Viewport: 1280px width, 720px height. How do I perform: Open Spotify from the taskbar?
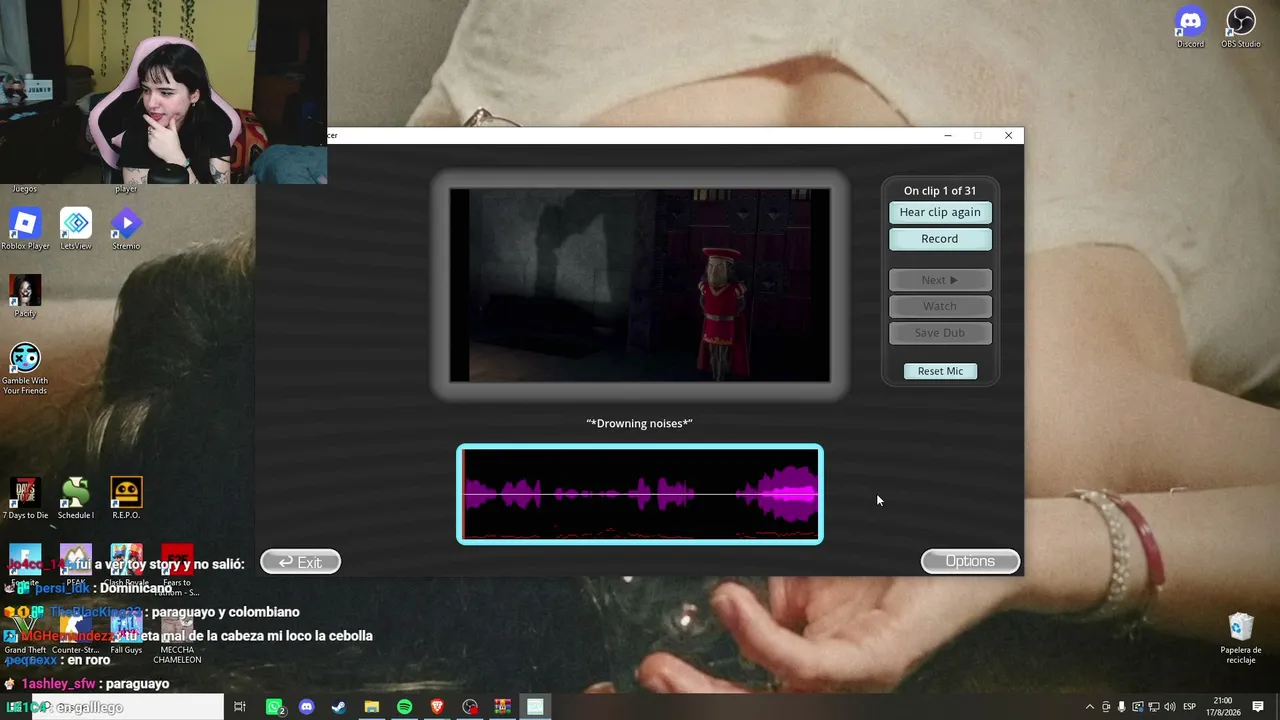pos(404,707)
